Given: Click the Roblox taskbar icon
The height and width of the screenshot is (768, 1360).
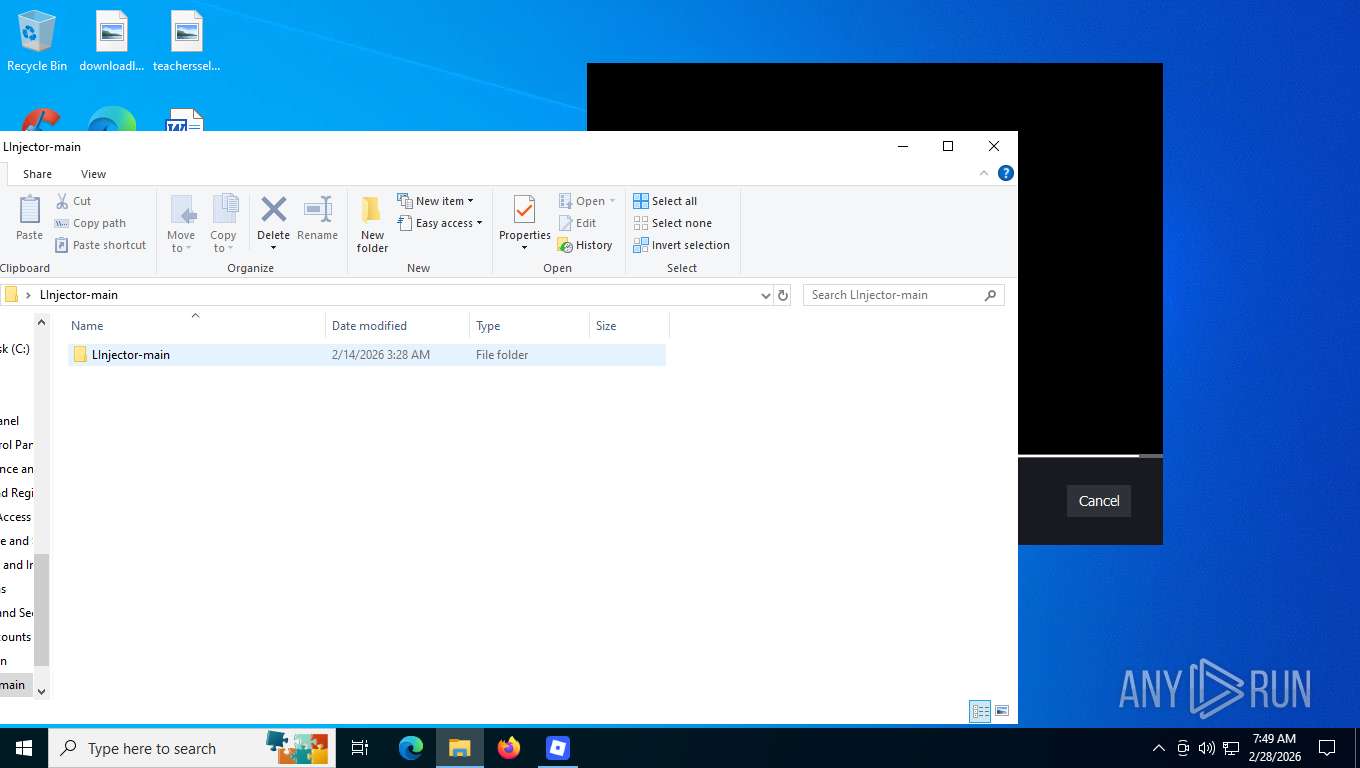Looking at the screenshot, I should 557,748.
